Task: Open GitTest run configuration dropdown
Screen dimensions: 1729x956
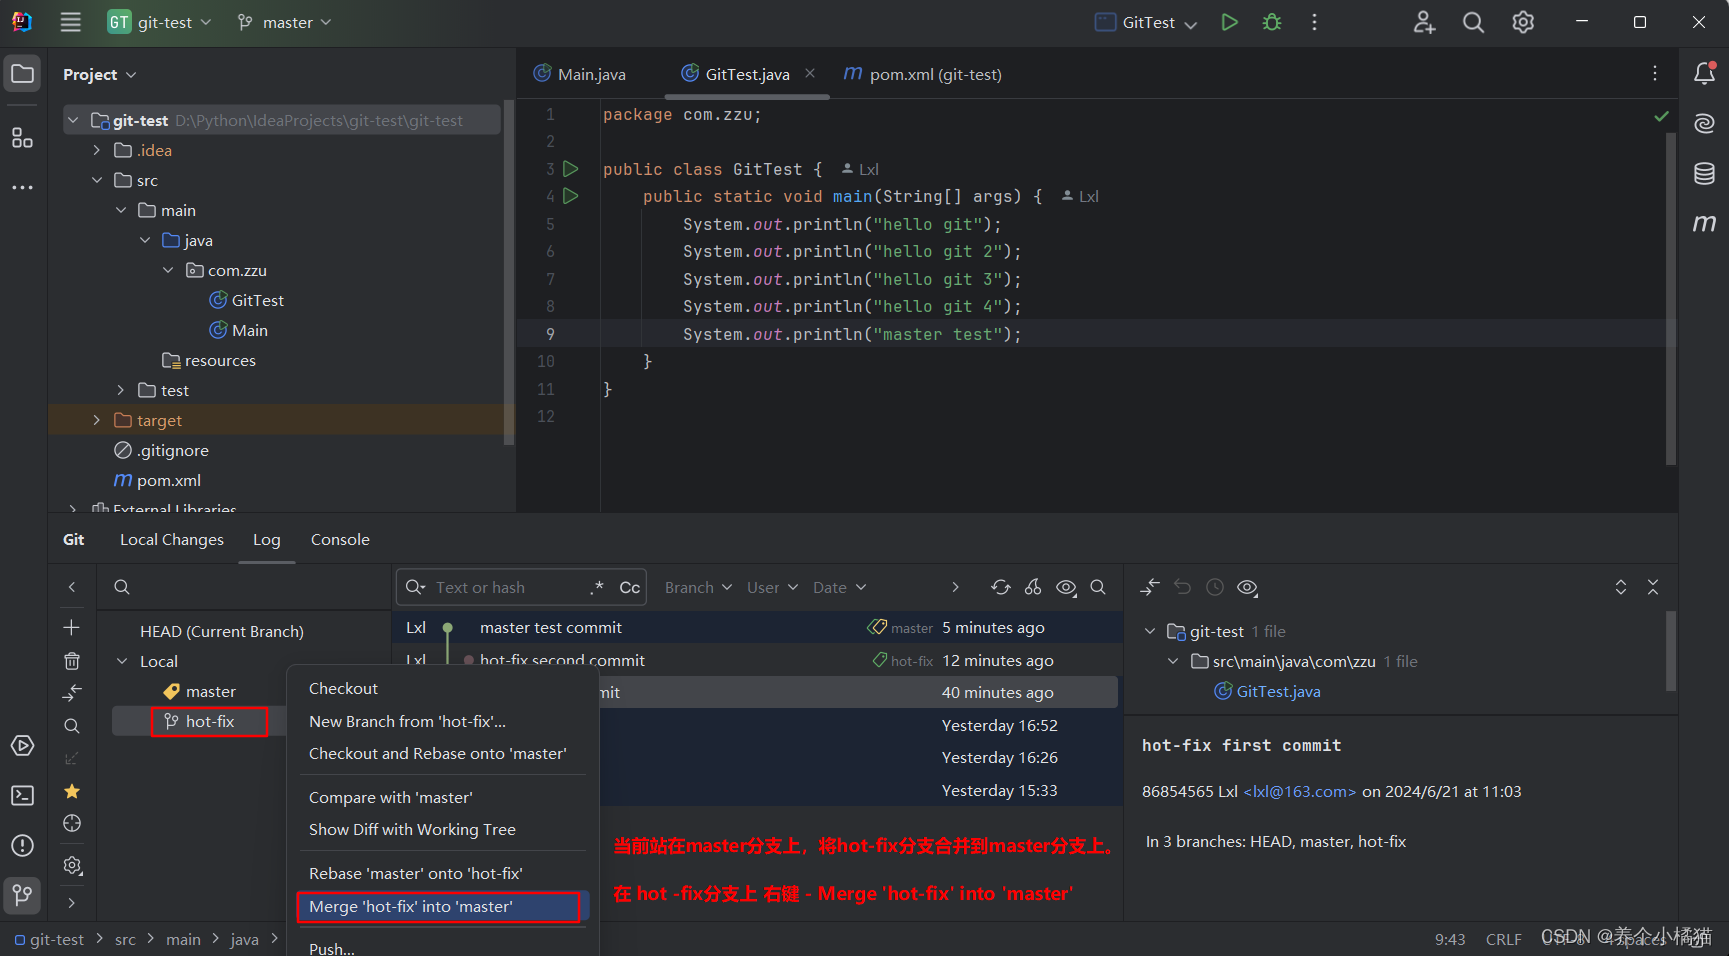Action: (1147, 22)
